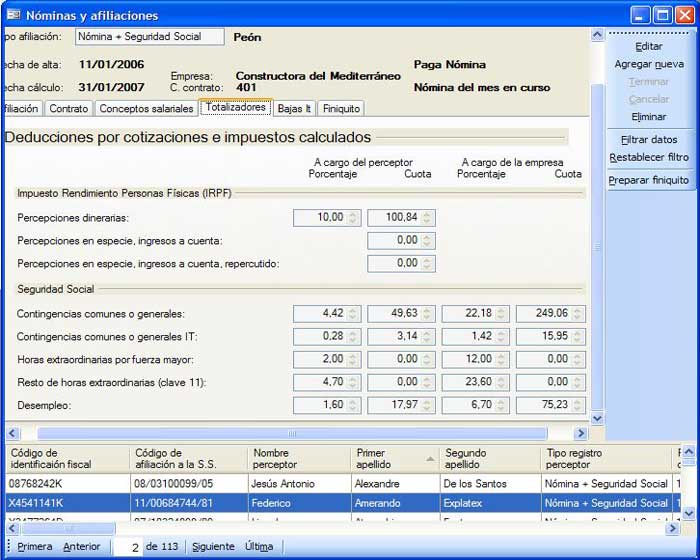
Task: Click Restablecer filtro
Action: [649, 157]
